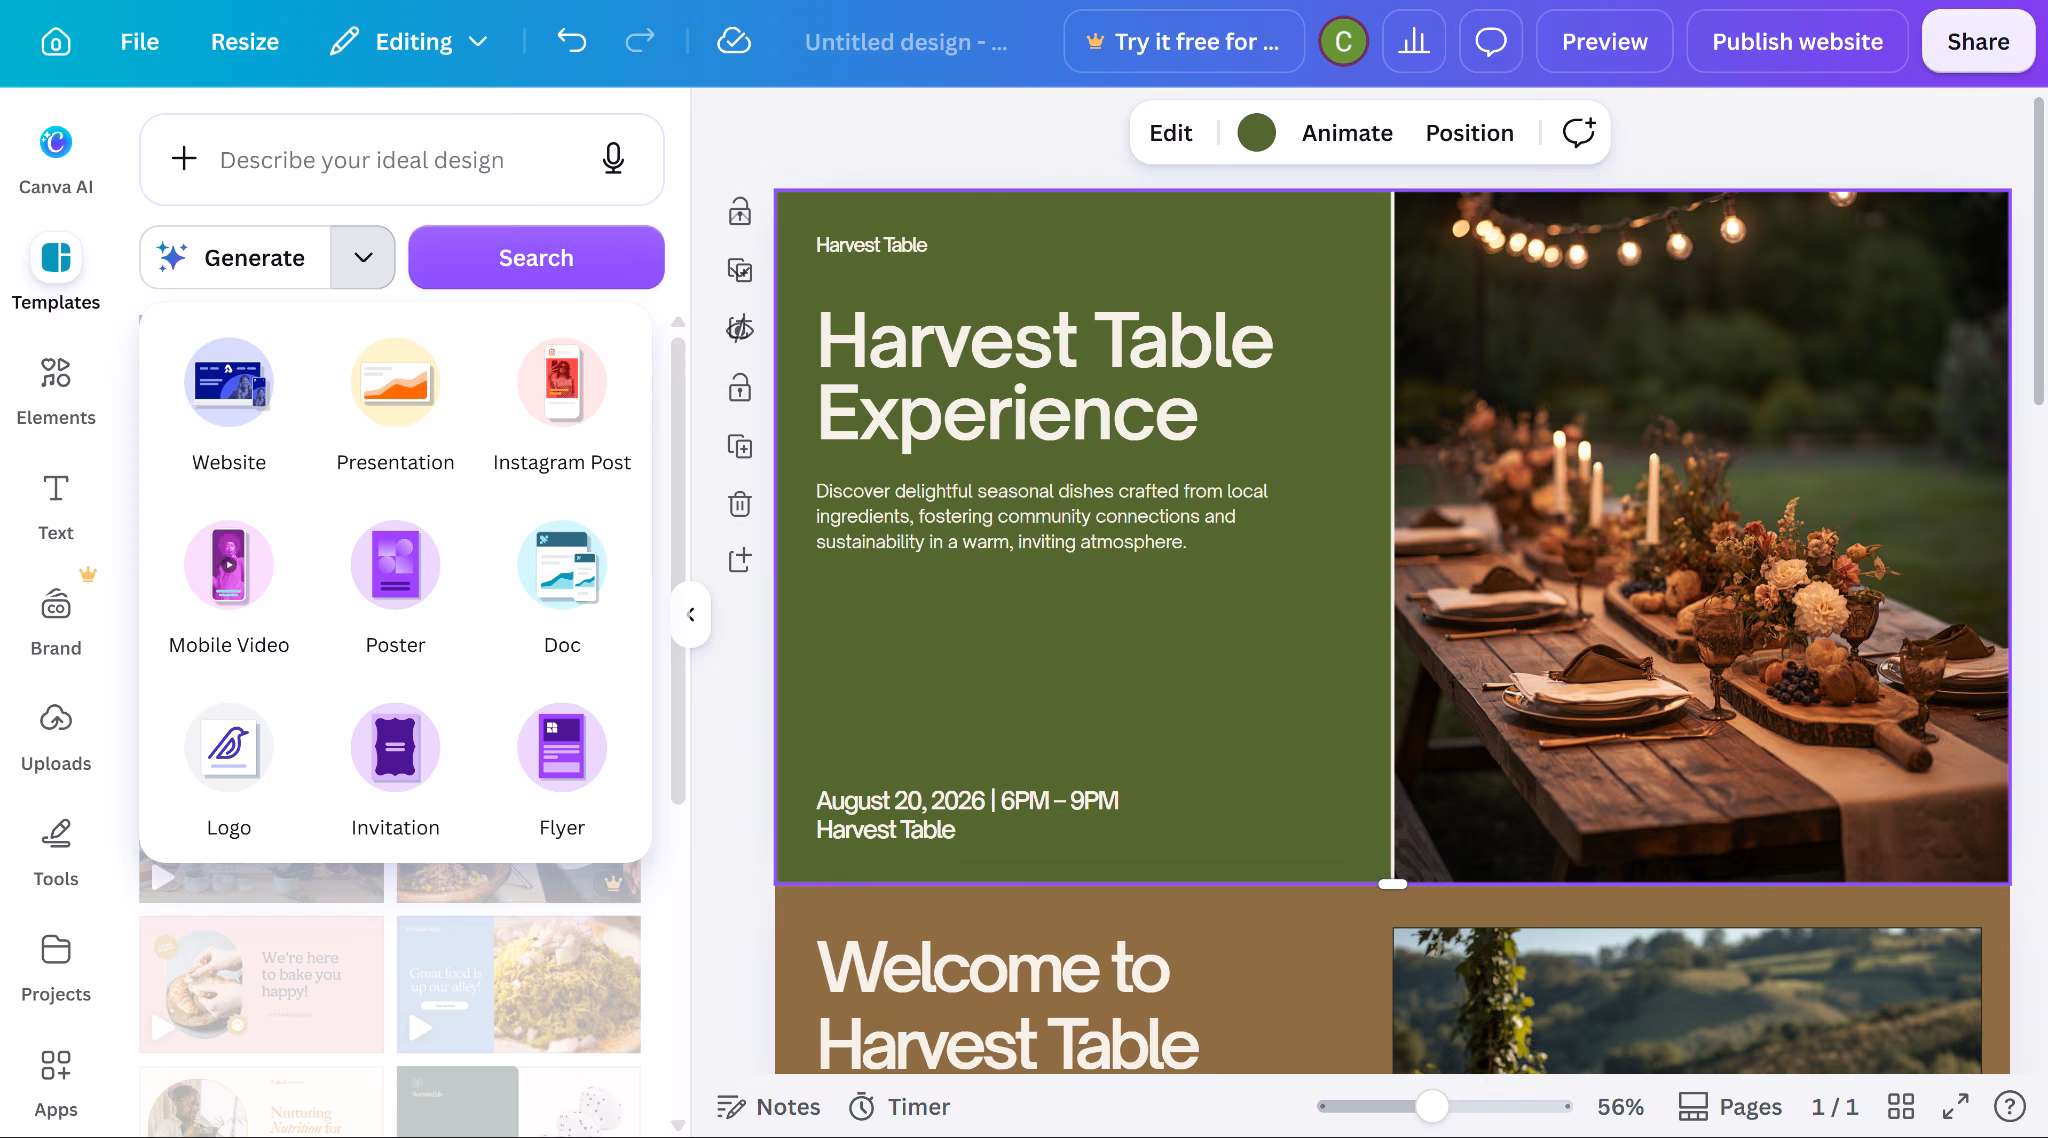Open the Position option
The height and width of the screenshot is (1138, 2048).
[x=1469, y=133]
